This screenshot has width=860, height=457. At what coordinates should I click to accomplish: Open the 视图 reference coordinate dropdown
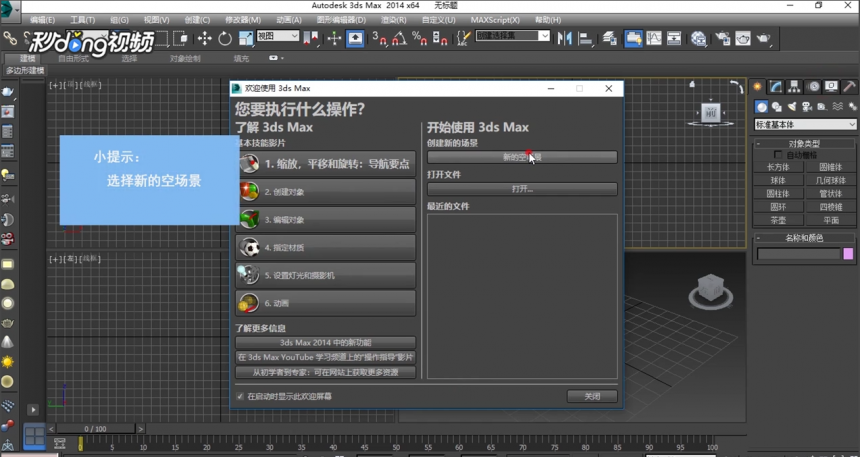(x=278, y=36)
